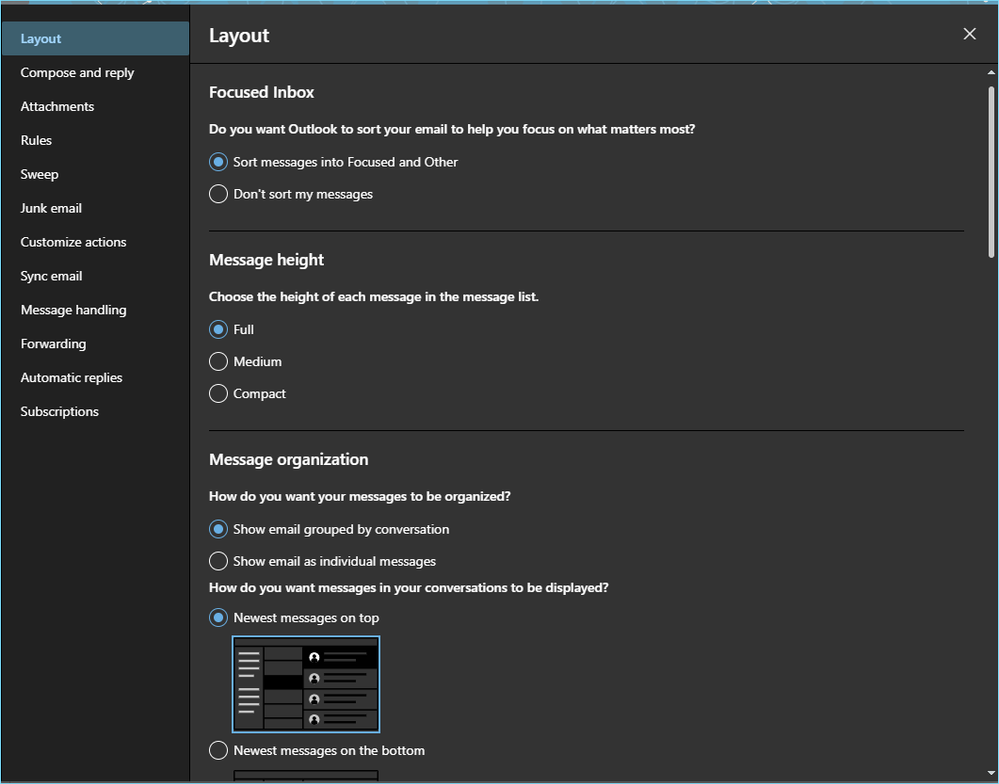This screenshot has height=784, width=999.
Task: Go to Forwarding settings
Action: pos(95,344)
